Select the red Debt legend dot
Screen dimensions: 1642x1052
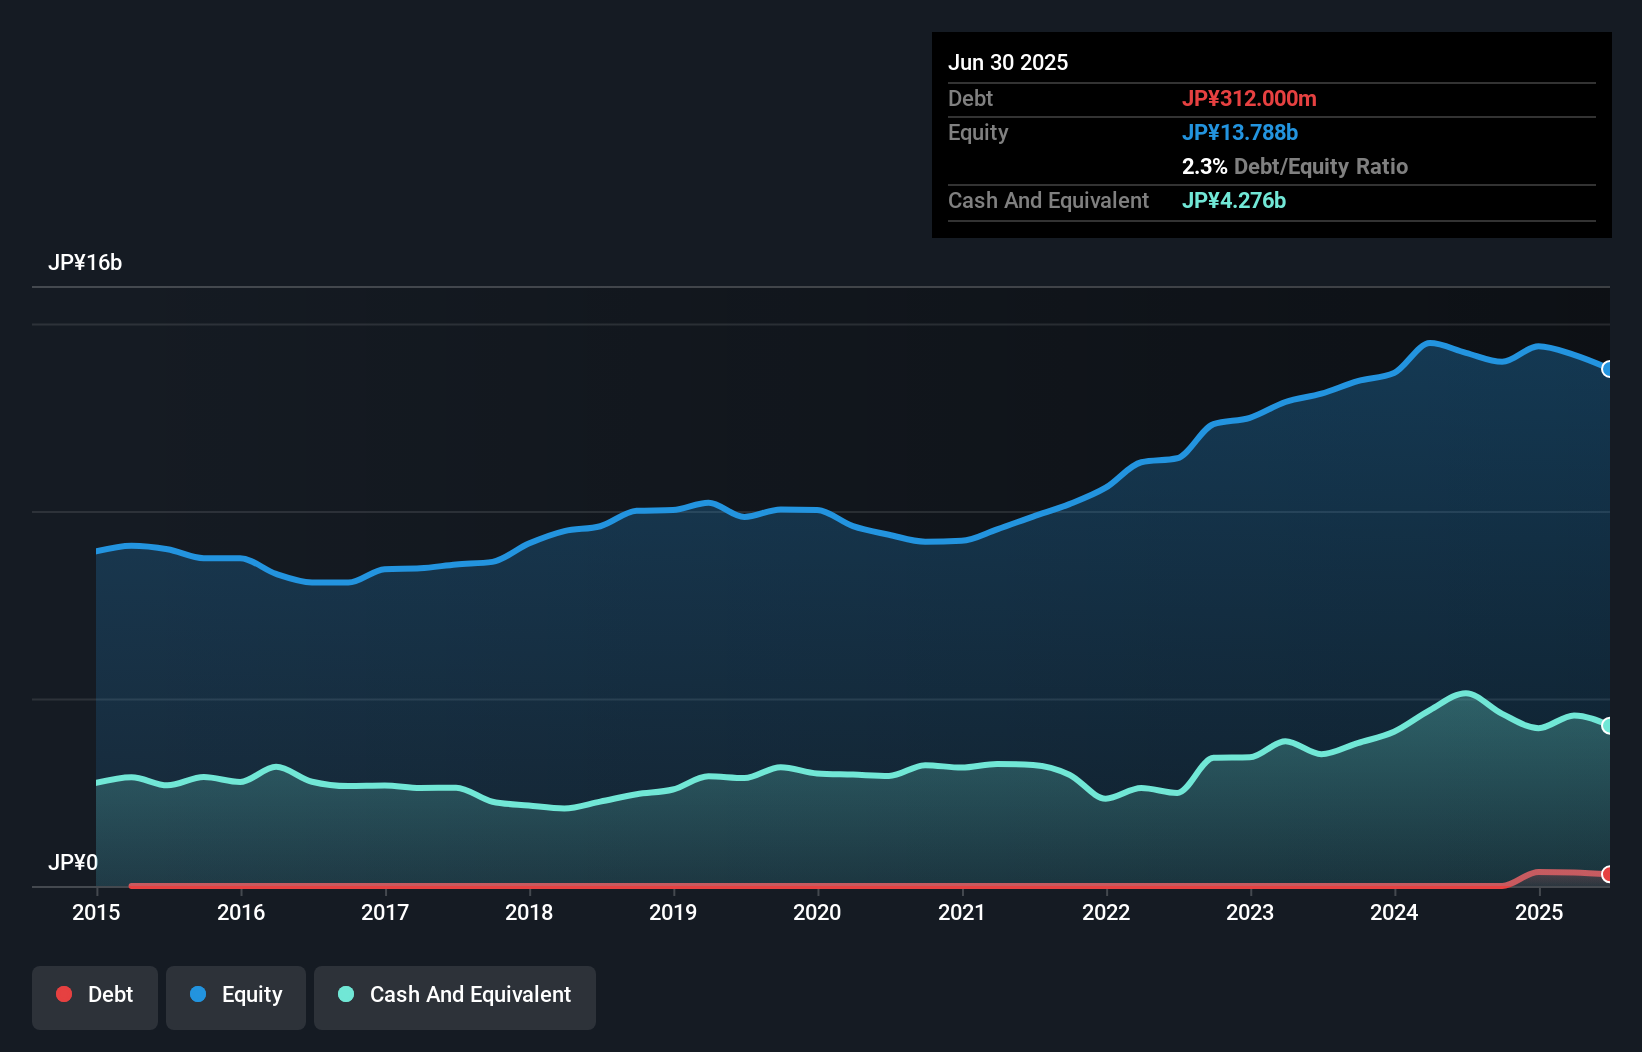[x=63, y=994]
